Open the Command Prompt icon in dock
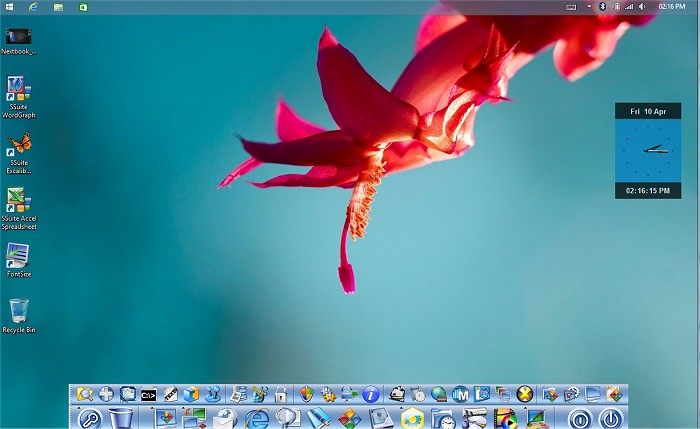The width and height of the screenshot is (700, 429). [x=148, y=395]
